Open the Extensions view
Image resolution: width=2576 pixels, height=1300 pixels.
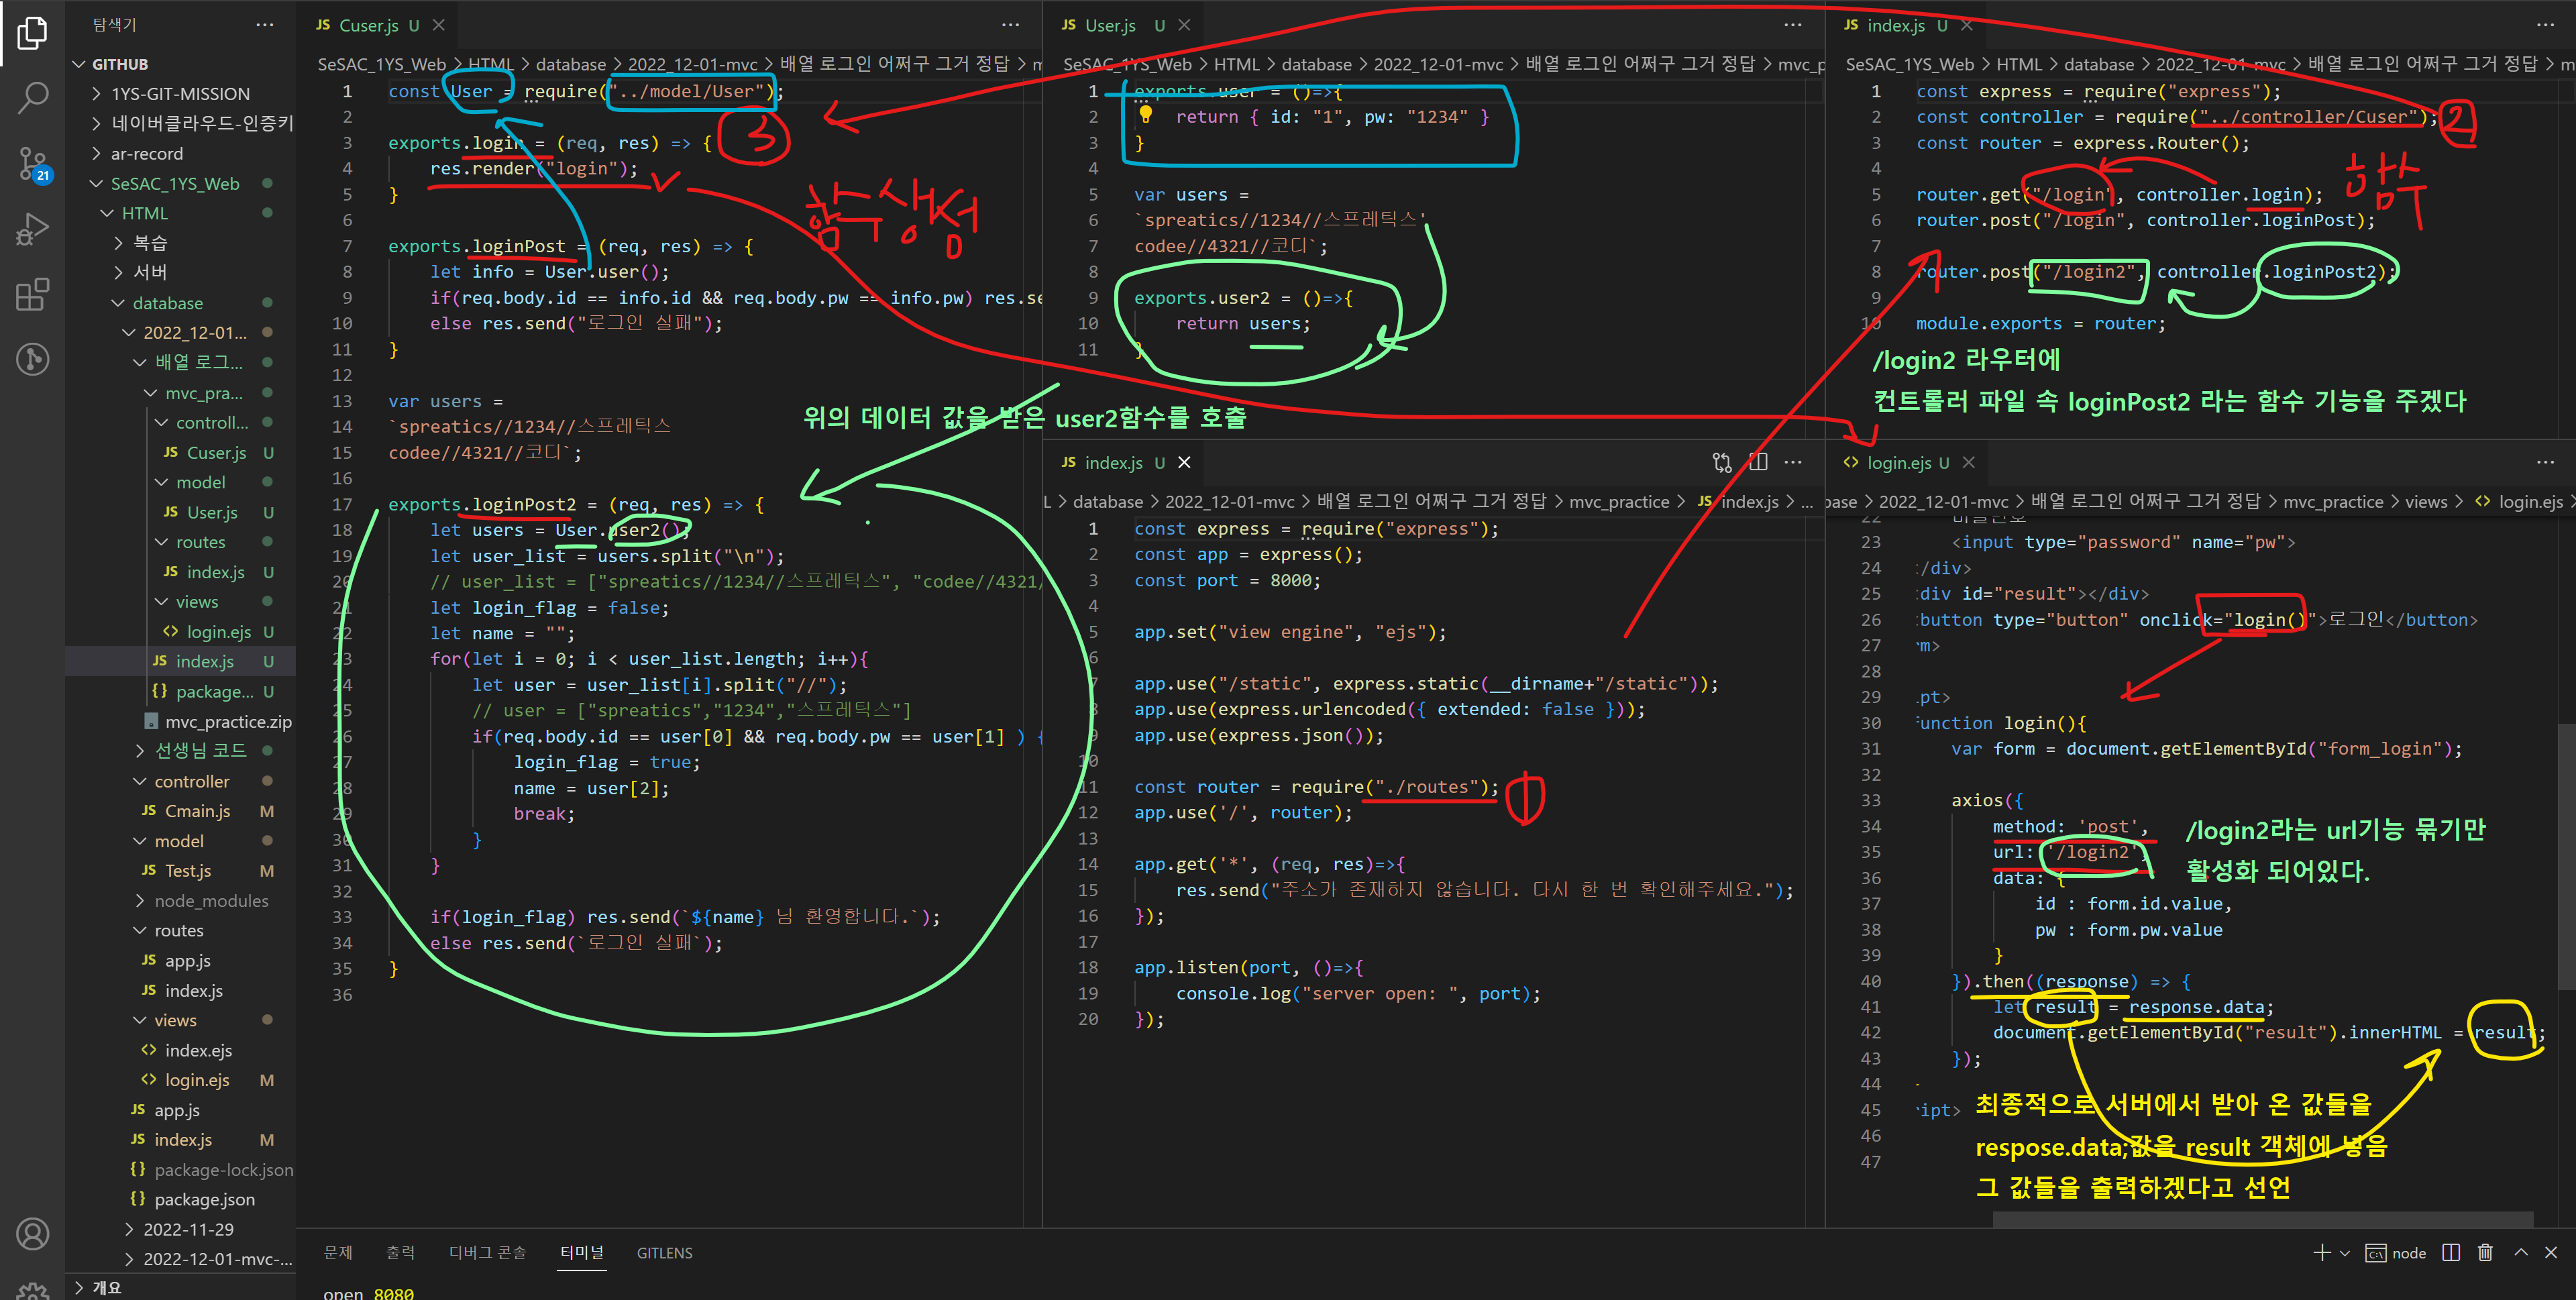pyautogui.click(x=32, y=294)
